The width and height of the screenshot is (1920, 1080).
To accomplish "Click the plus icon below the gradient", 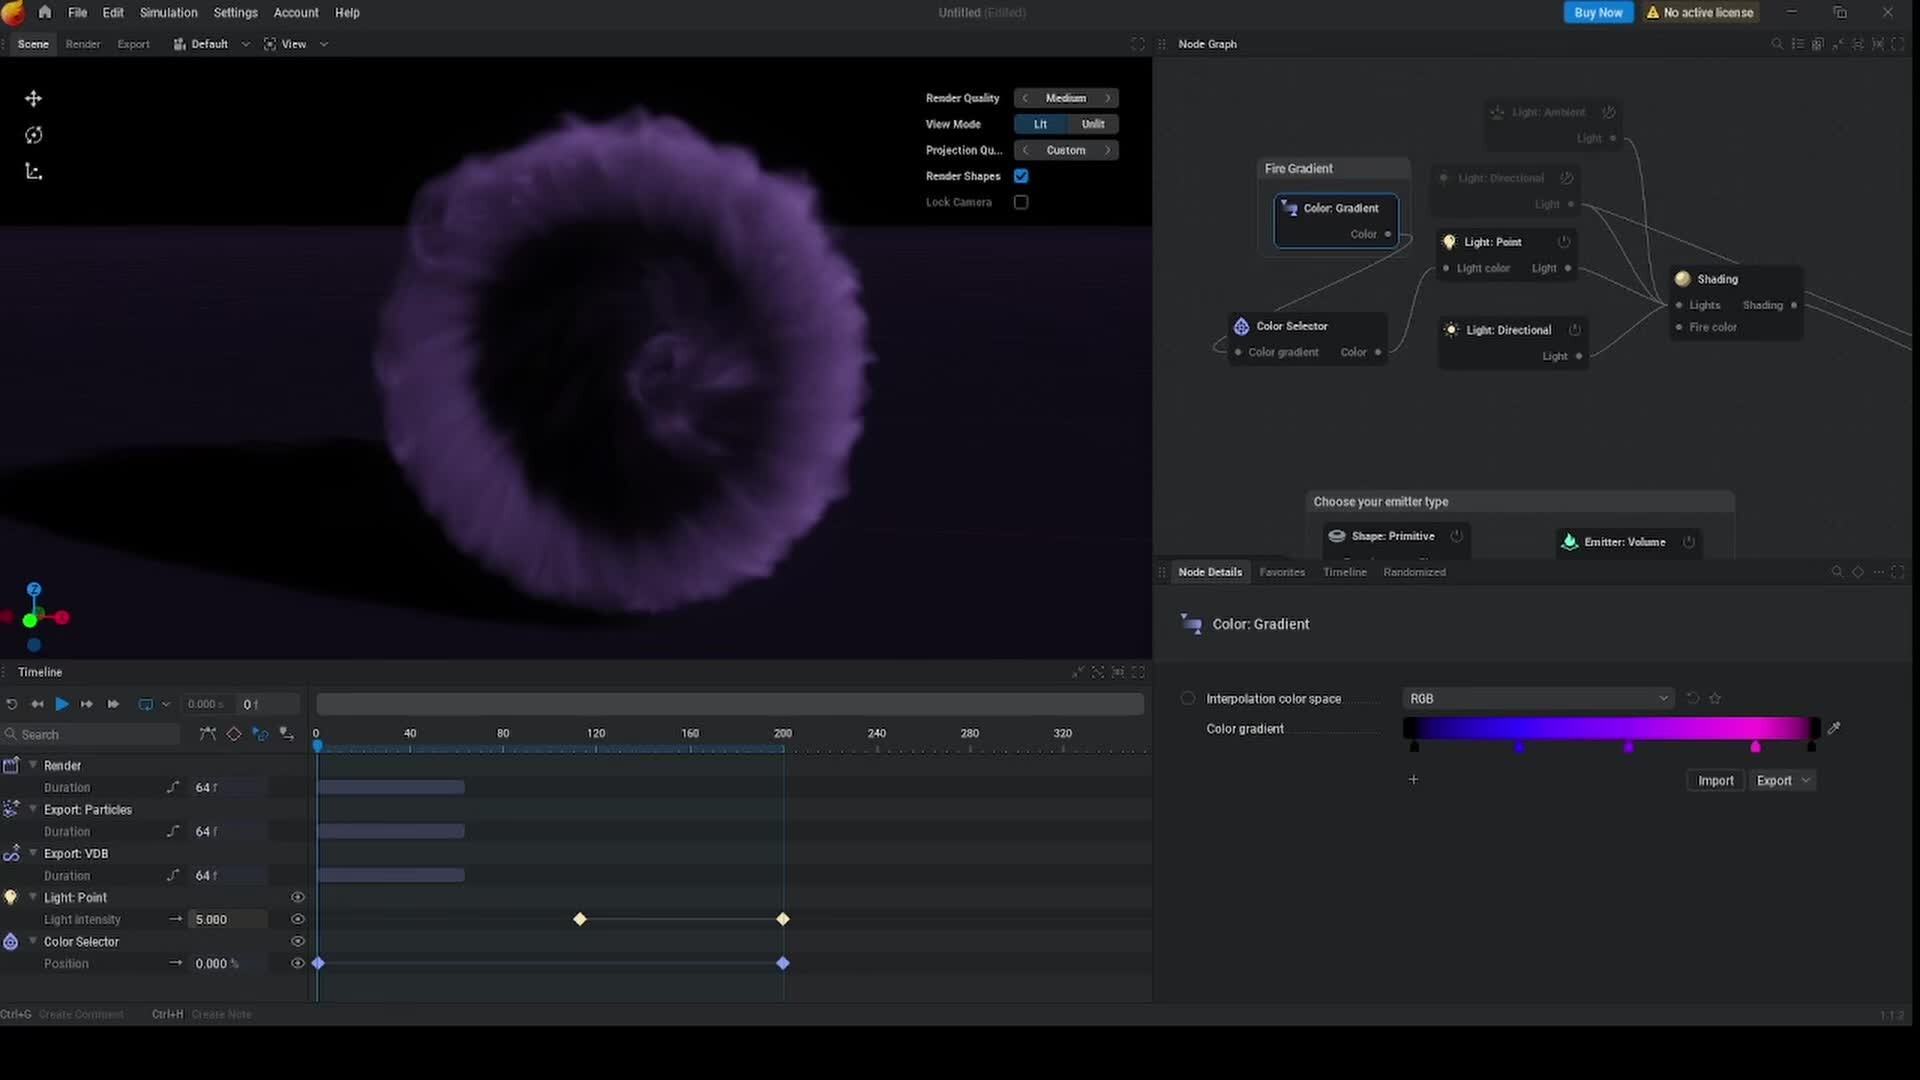I will tap(1413, 780).
